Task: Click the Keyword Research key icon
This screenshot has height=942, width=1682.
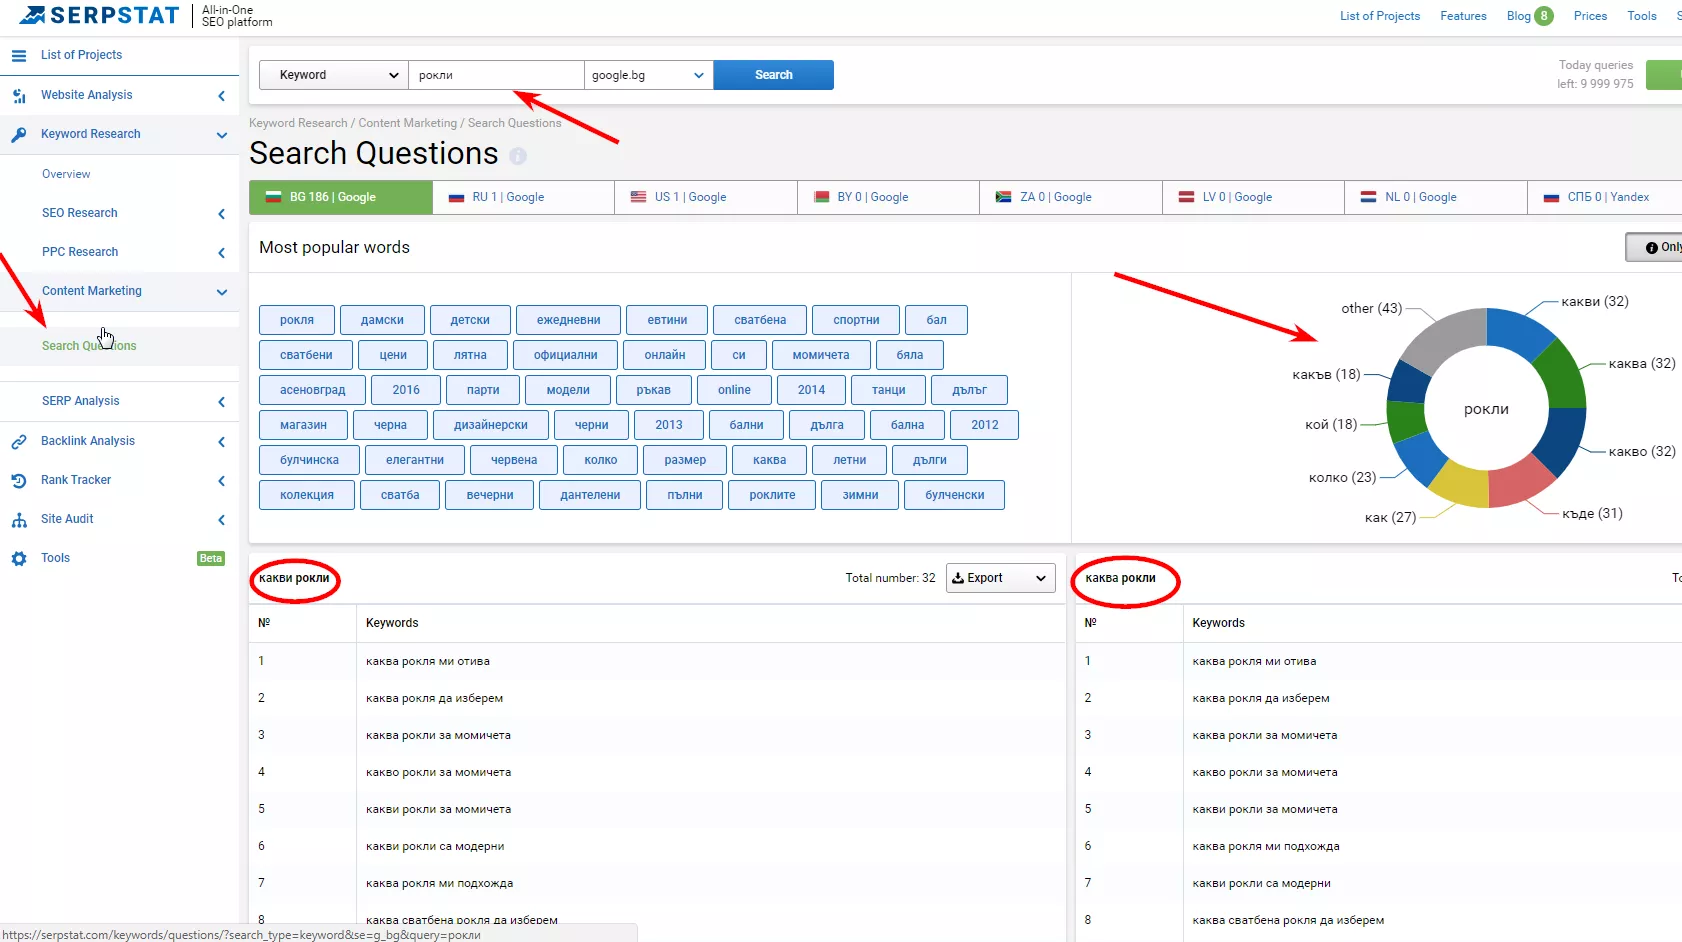Action: (x=19, y=135)
